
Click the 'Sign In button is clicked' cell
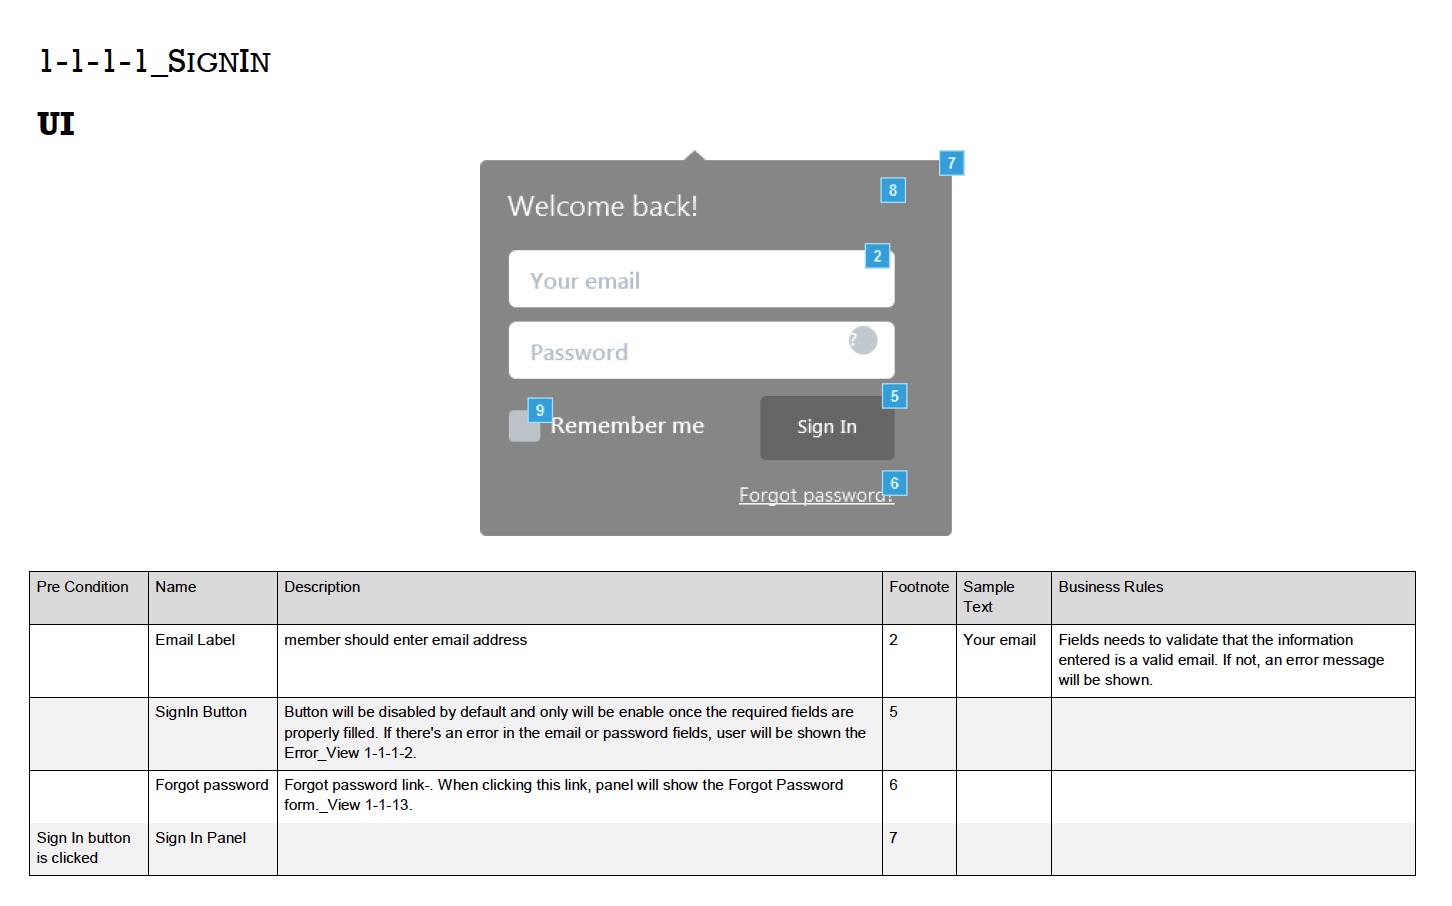[89, 849]
